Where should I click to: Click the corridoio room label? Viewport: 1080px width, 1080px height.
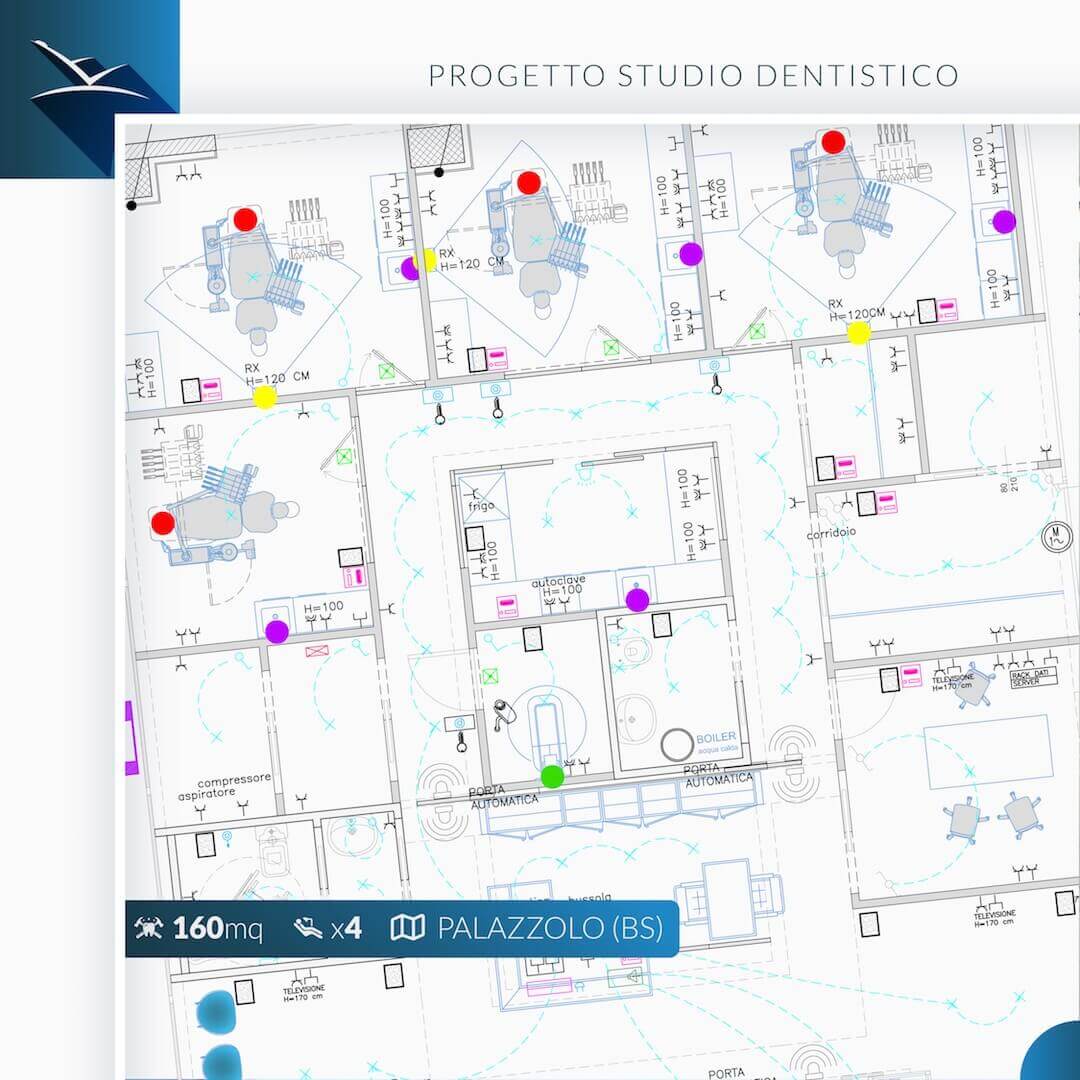pos(831,533)
